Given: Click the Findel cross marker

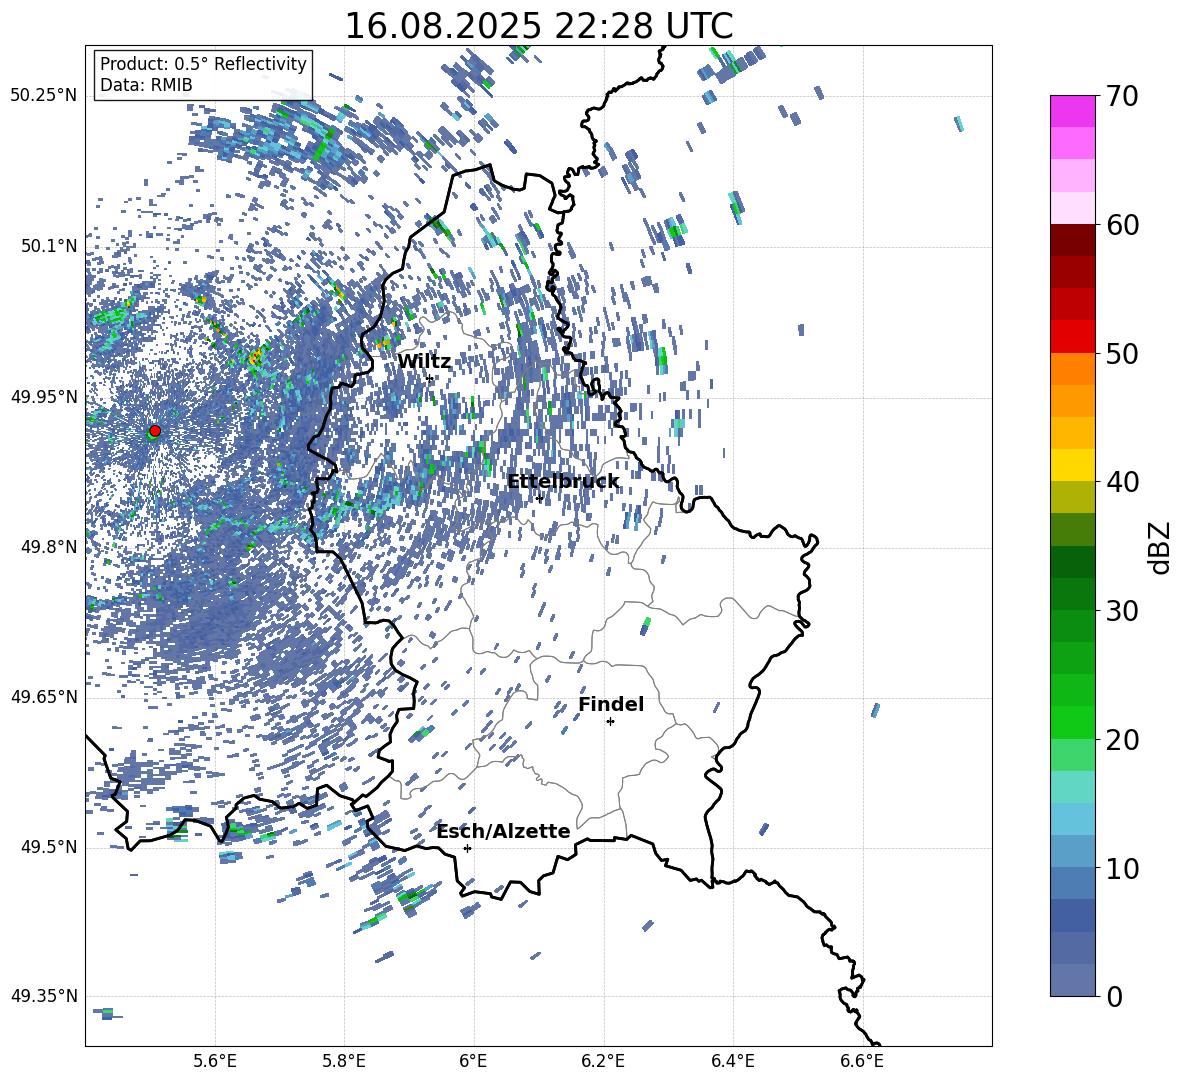Looking at the screenshot, I should point(610,722).
